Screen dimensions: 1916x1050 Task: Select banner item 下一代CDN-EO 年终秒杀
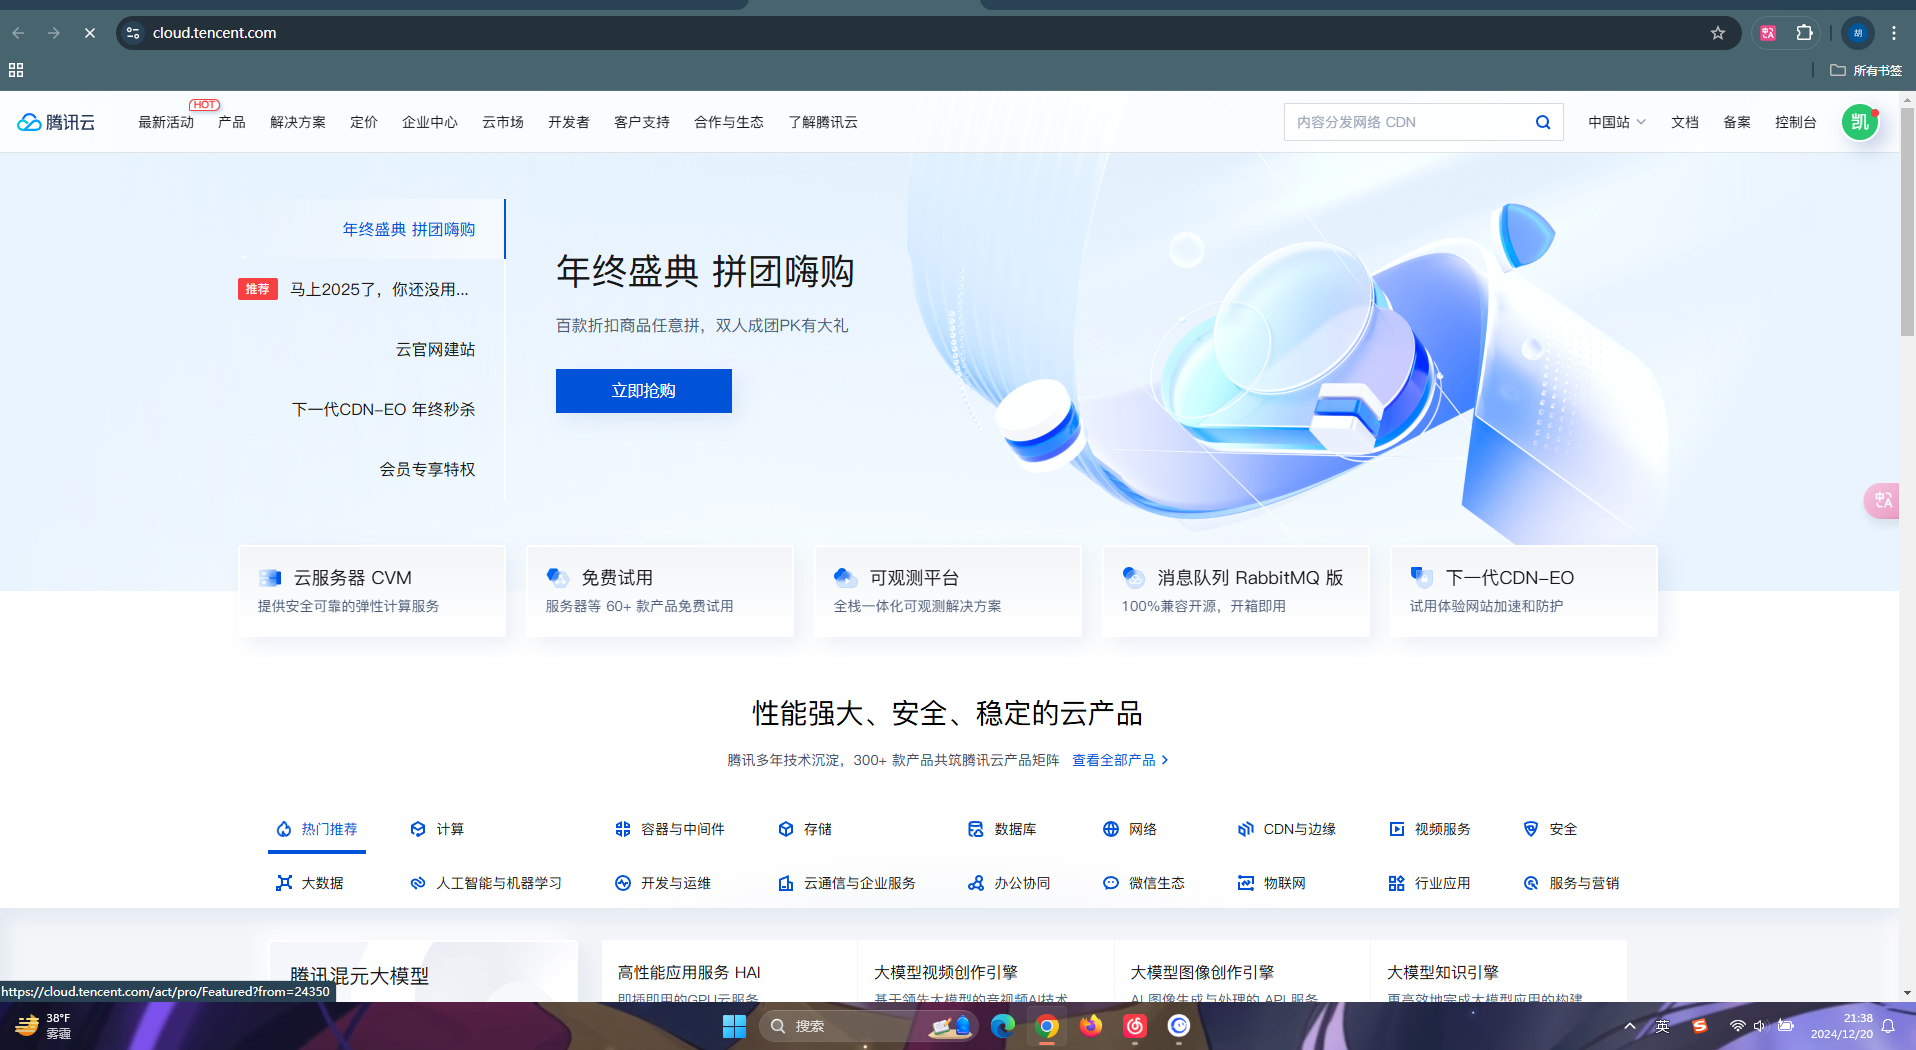384,409
